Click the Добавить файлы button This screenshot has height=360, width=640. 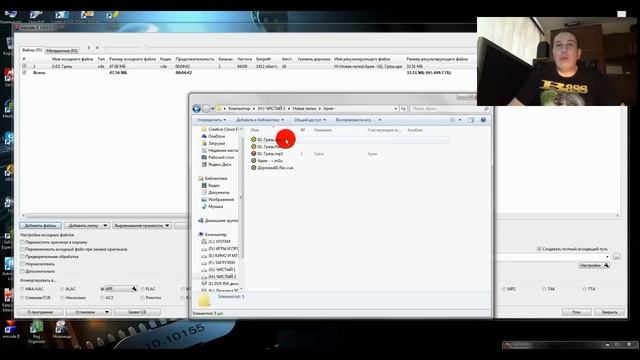(x=40, y=225)
